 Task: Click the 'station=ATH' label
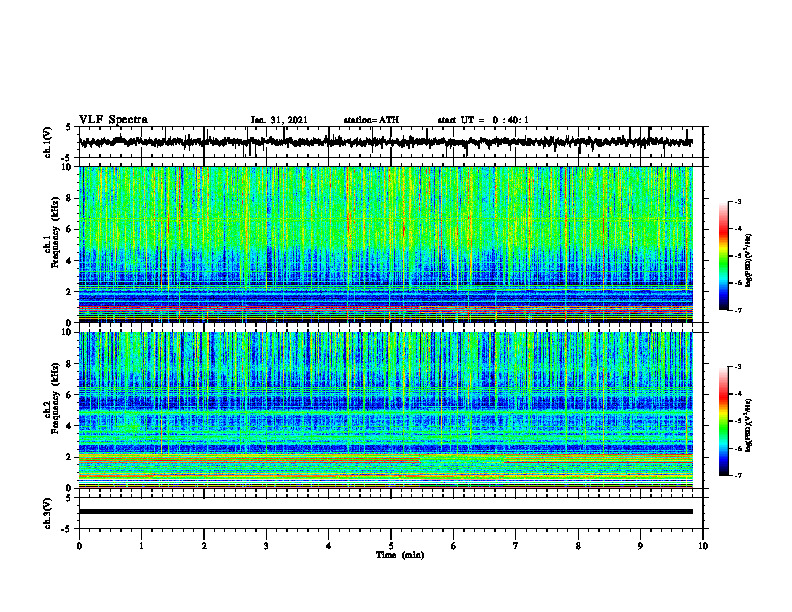[x=371, y=120]
